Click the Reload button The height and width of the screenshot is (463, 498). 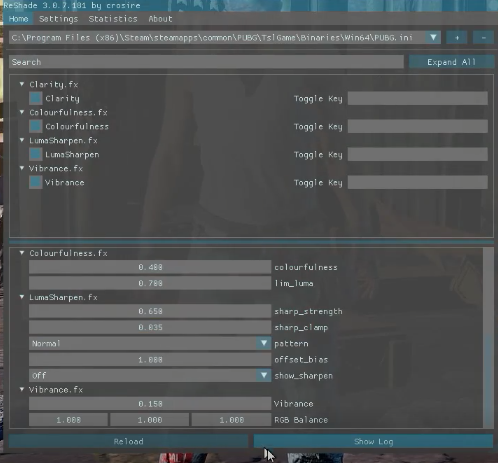[x=128, y=441]
